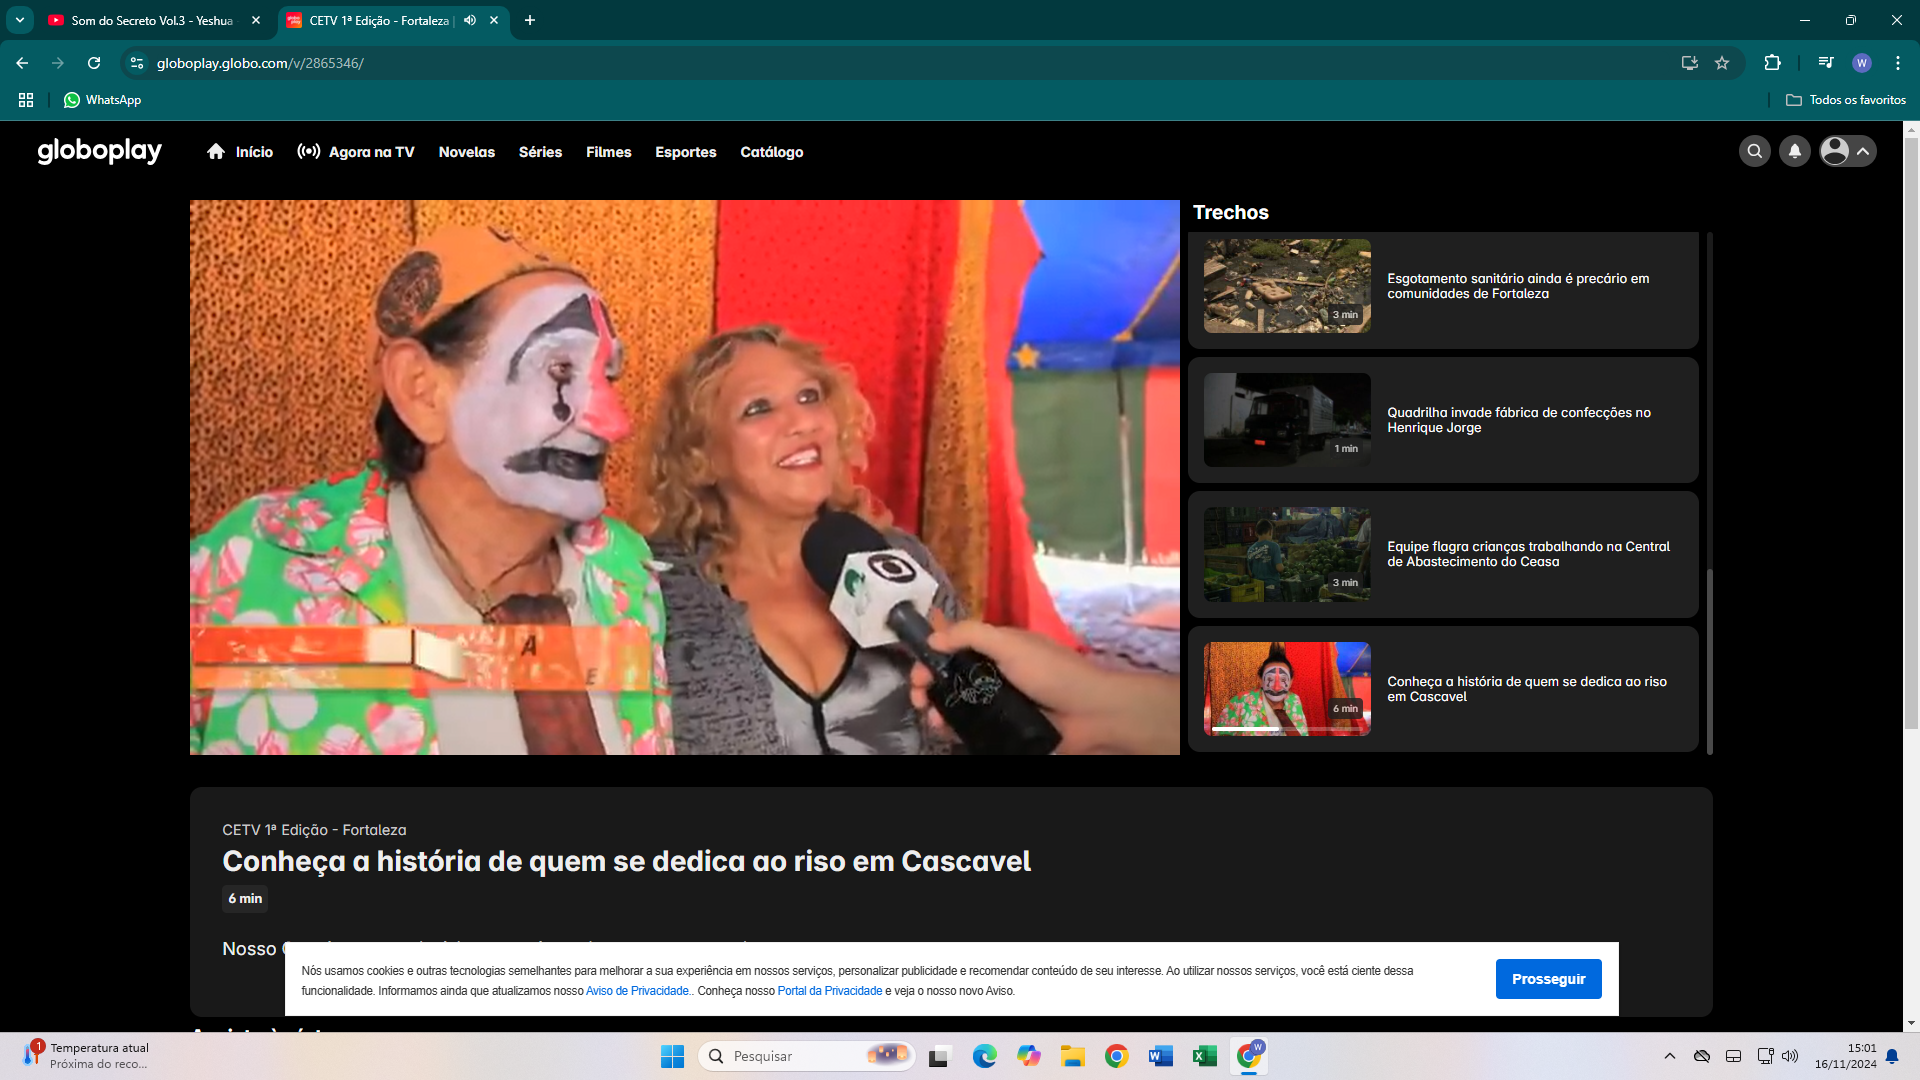Switch to Som do Secreto tab

(x=150, y=20)
